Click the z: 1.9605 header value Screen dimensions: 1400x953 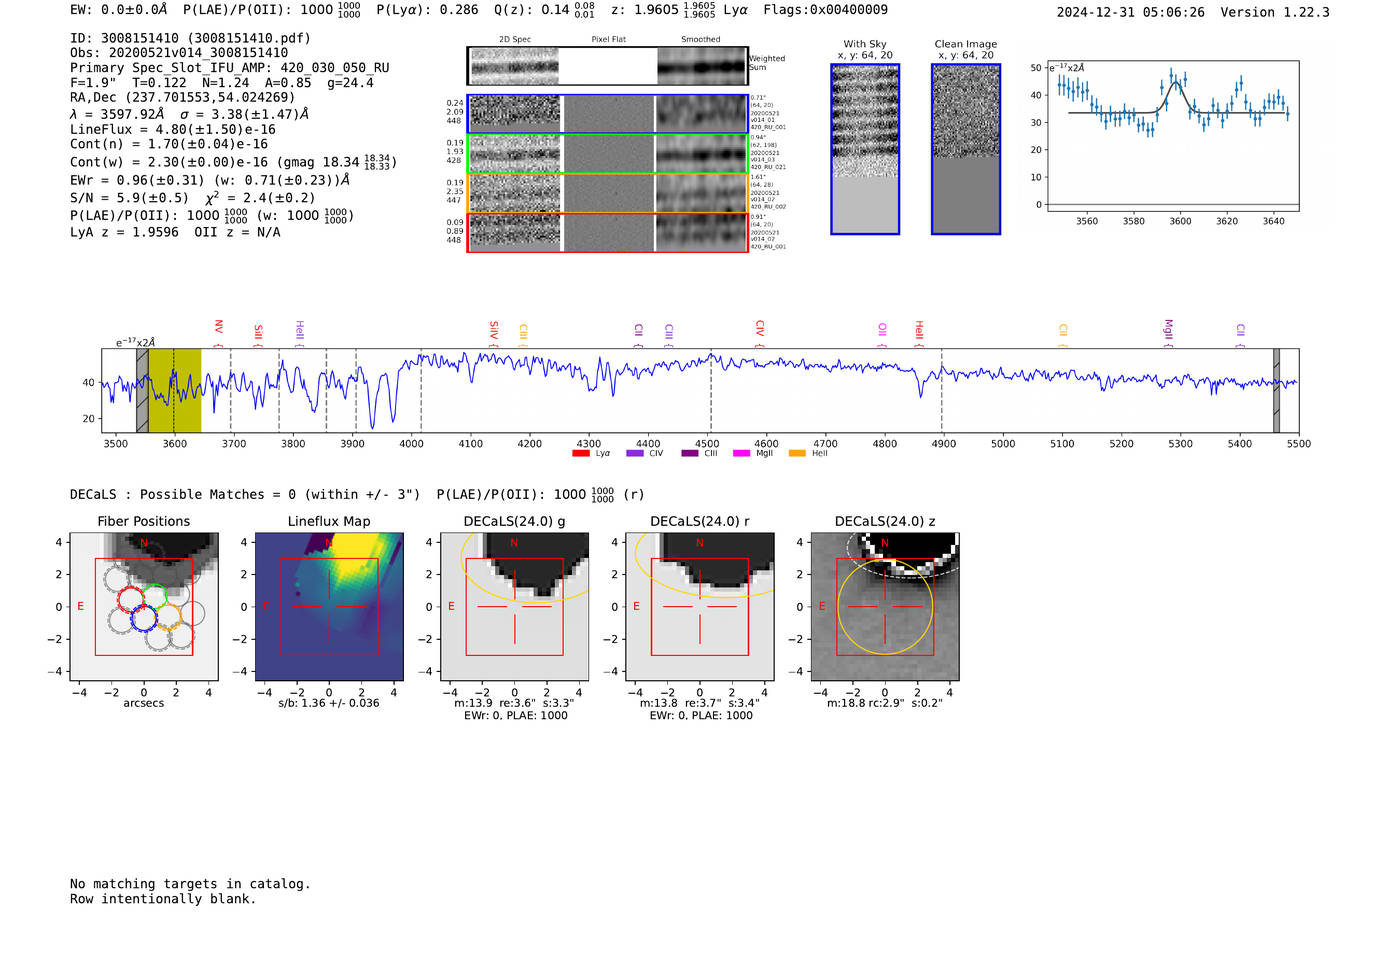662,10
